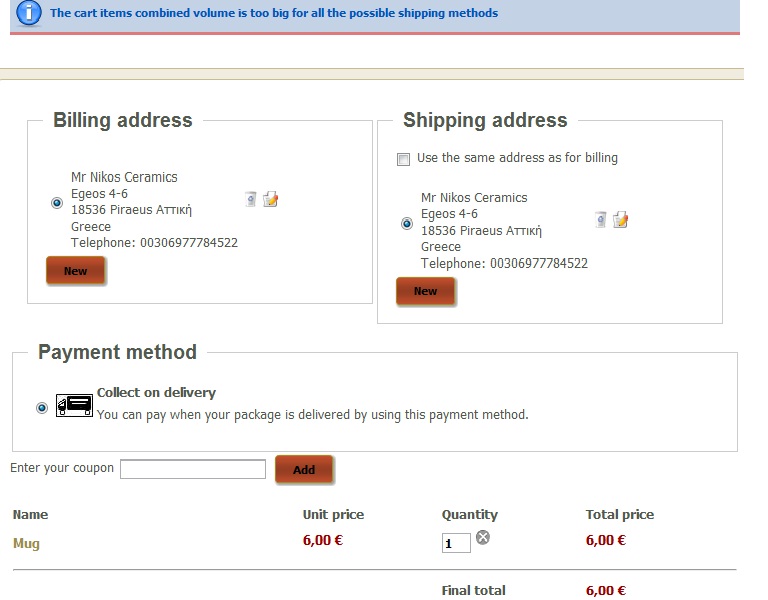Add a new billing address with New button
The width and height of the screenshot is (768, 600).
pos(75,270)
